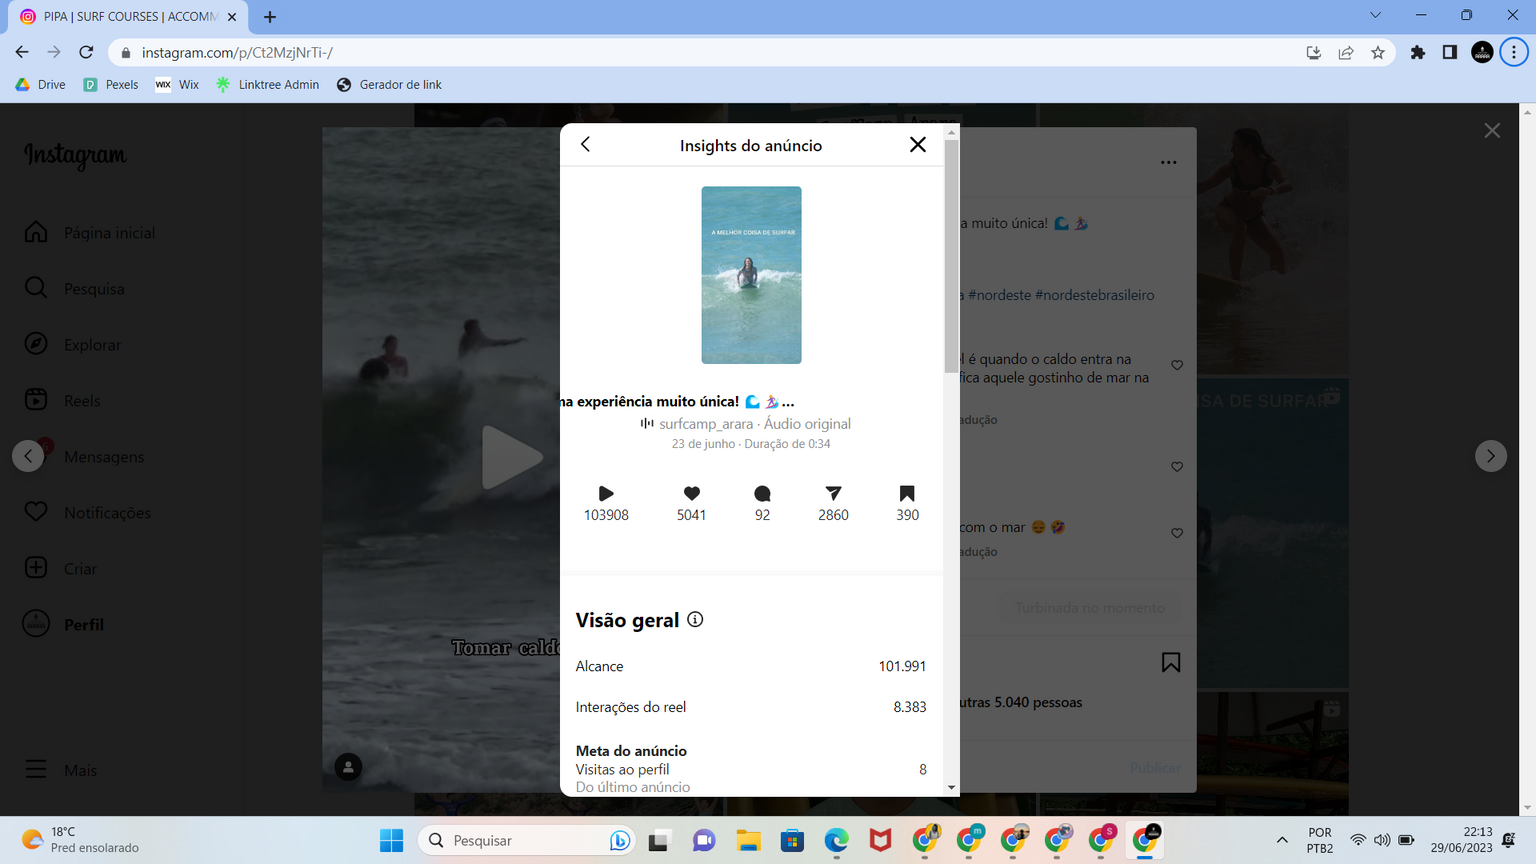Image resolution: width=1536 pixels, height=864 pixels.
Task: Open the Linktree Admin bookmark
Action: [268, 85]
